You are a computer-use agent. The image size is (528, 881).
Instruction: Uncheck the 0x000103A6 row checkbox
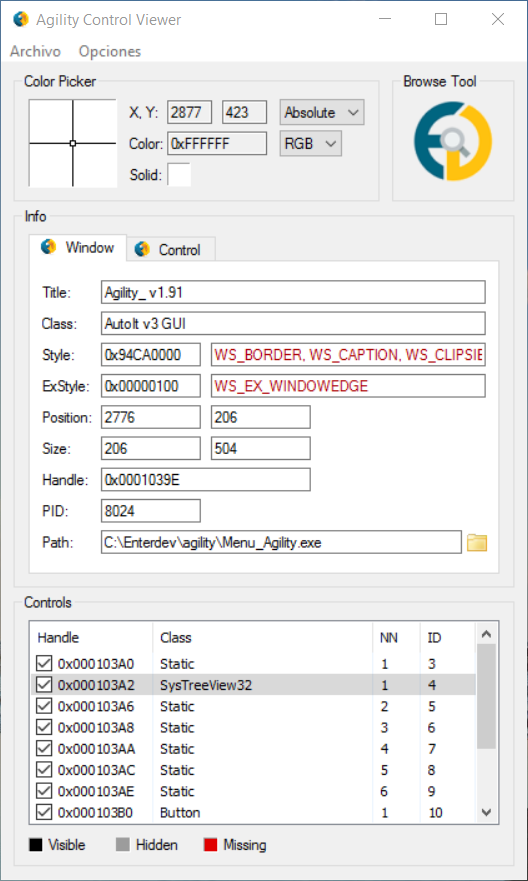click(x=44, y=706)
